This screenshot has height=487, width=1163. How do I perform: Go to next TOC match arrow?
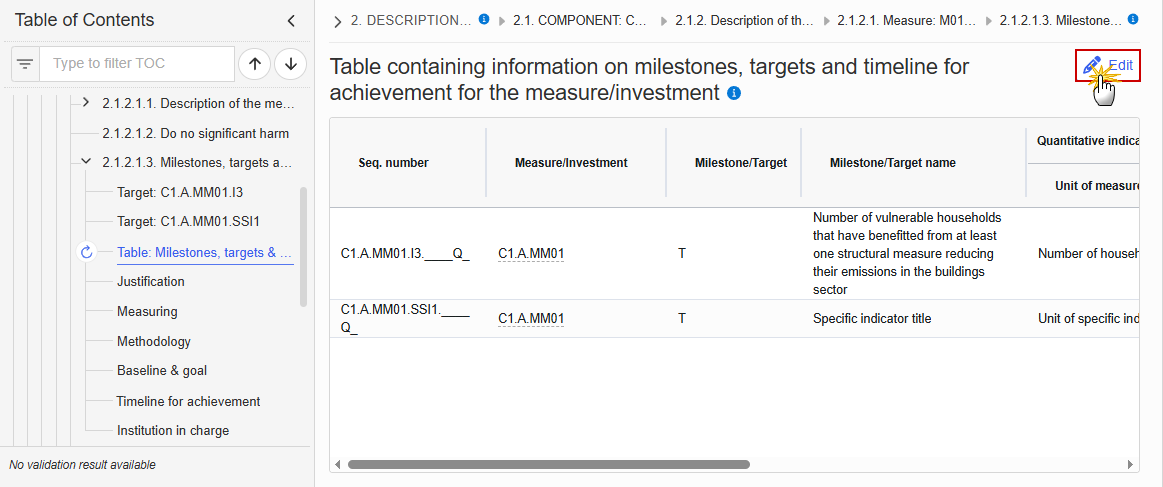[291, 64]
